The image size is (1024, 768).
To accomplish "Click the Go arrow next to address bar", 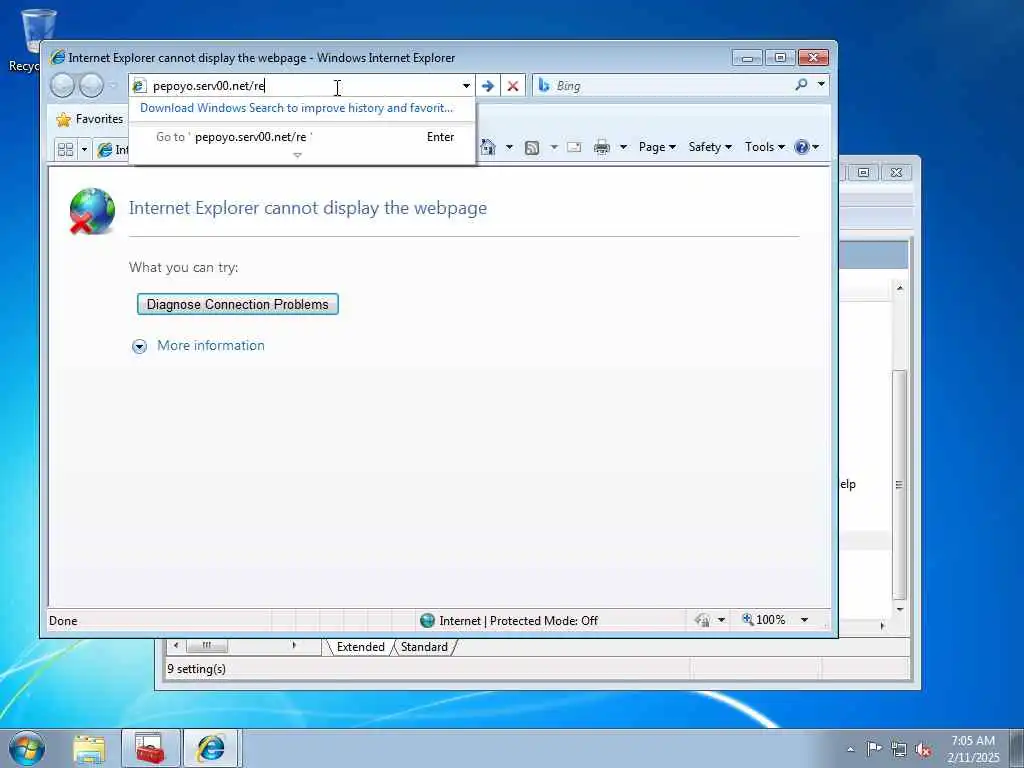I will point(487,86).
